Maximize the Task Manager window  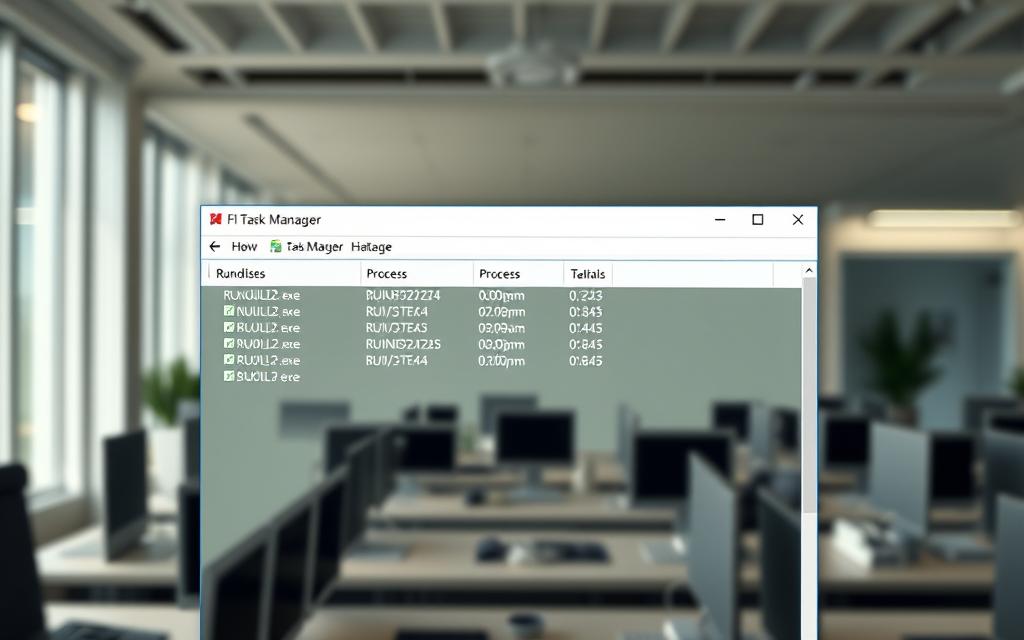(758, 220)
